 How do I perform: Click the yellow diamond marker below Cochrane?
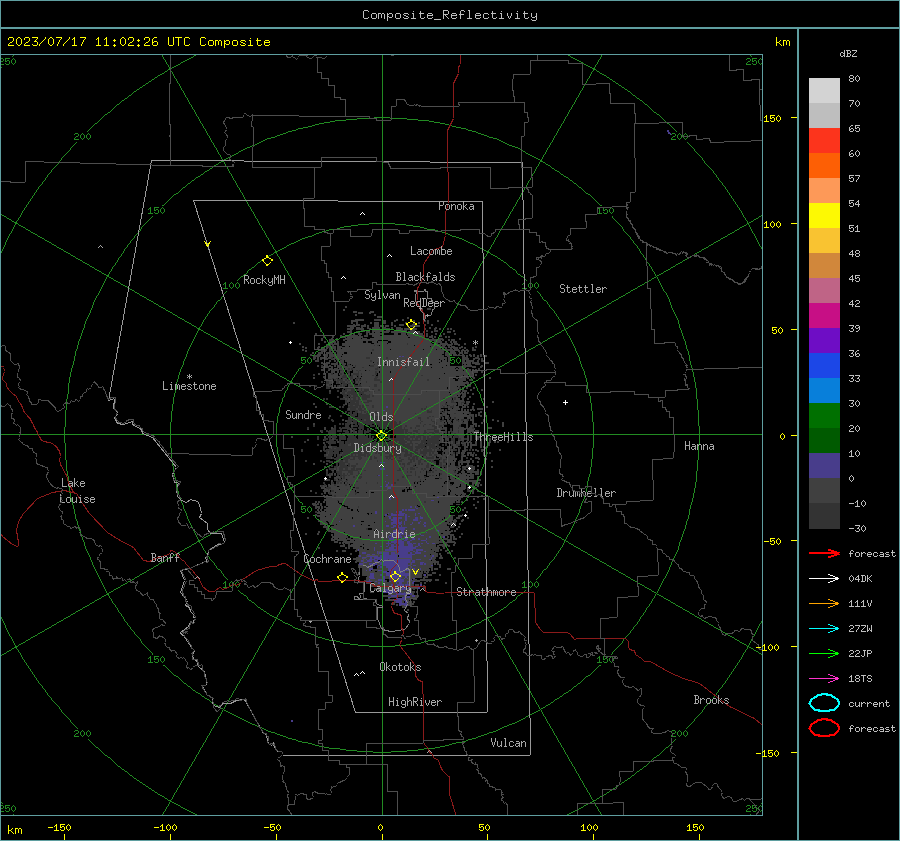click(x=342, y=577)
